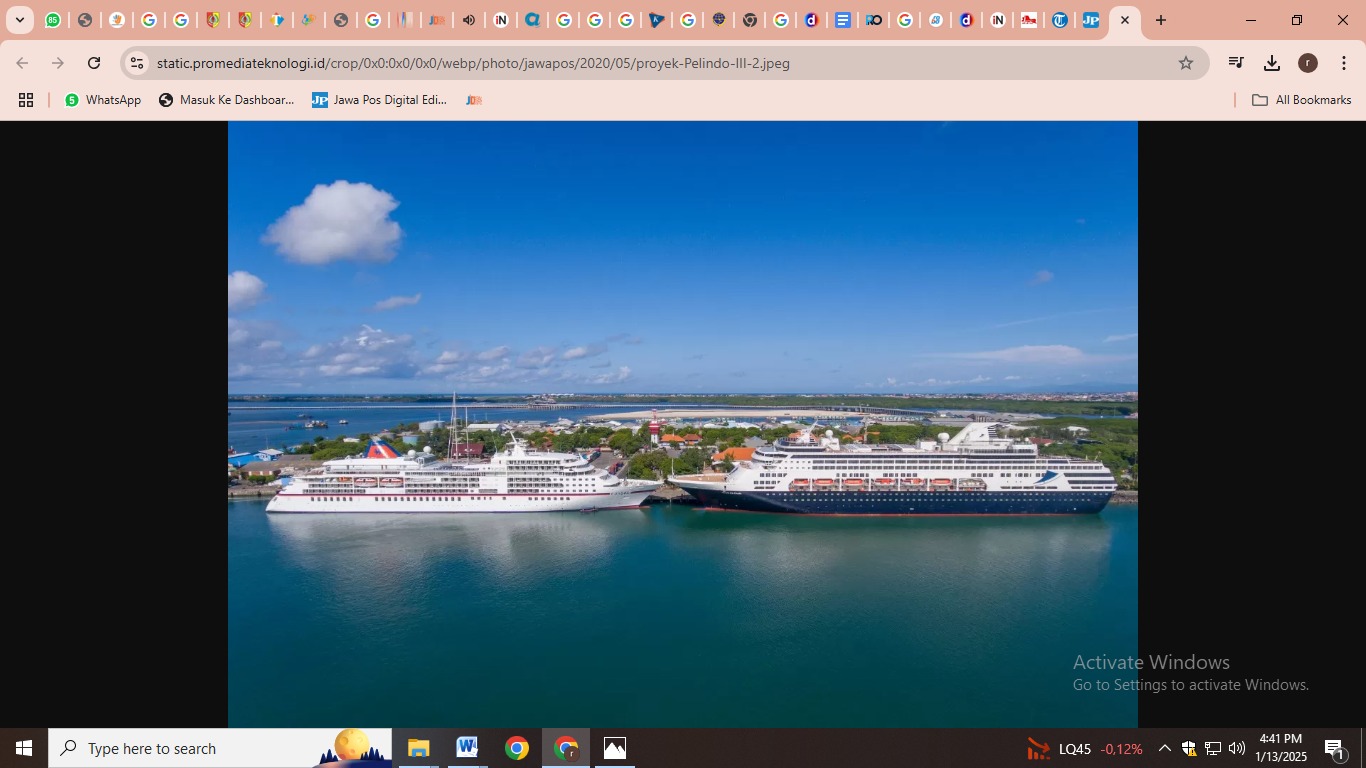
Task: Open the Windows Start menu
Action: [x=24, y=748]
